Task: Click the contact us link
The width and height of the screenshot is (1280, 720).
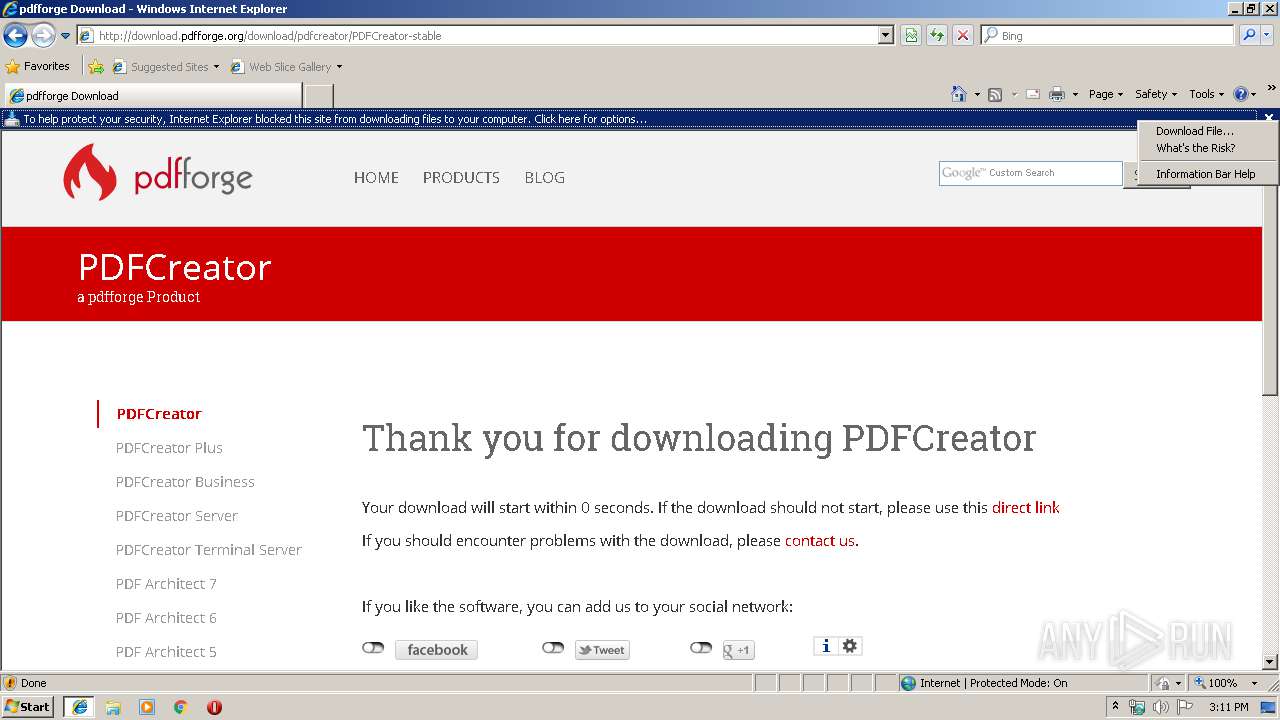Action: [820, 541]
